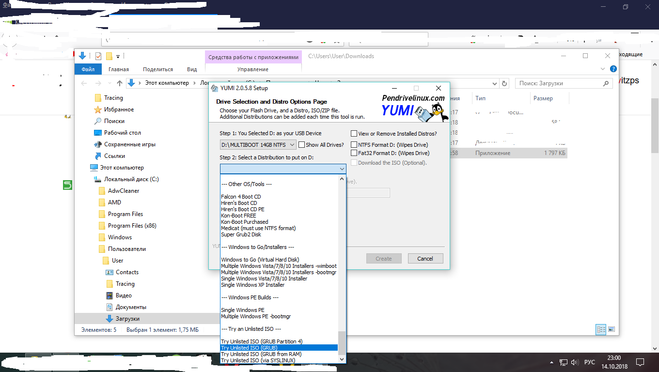Choose Hiren's Boot CD PE in list

[243, 209]
